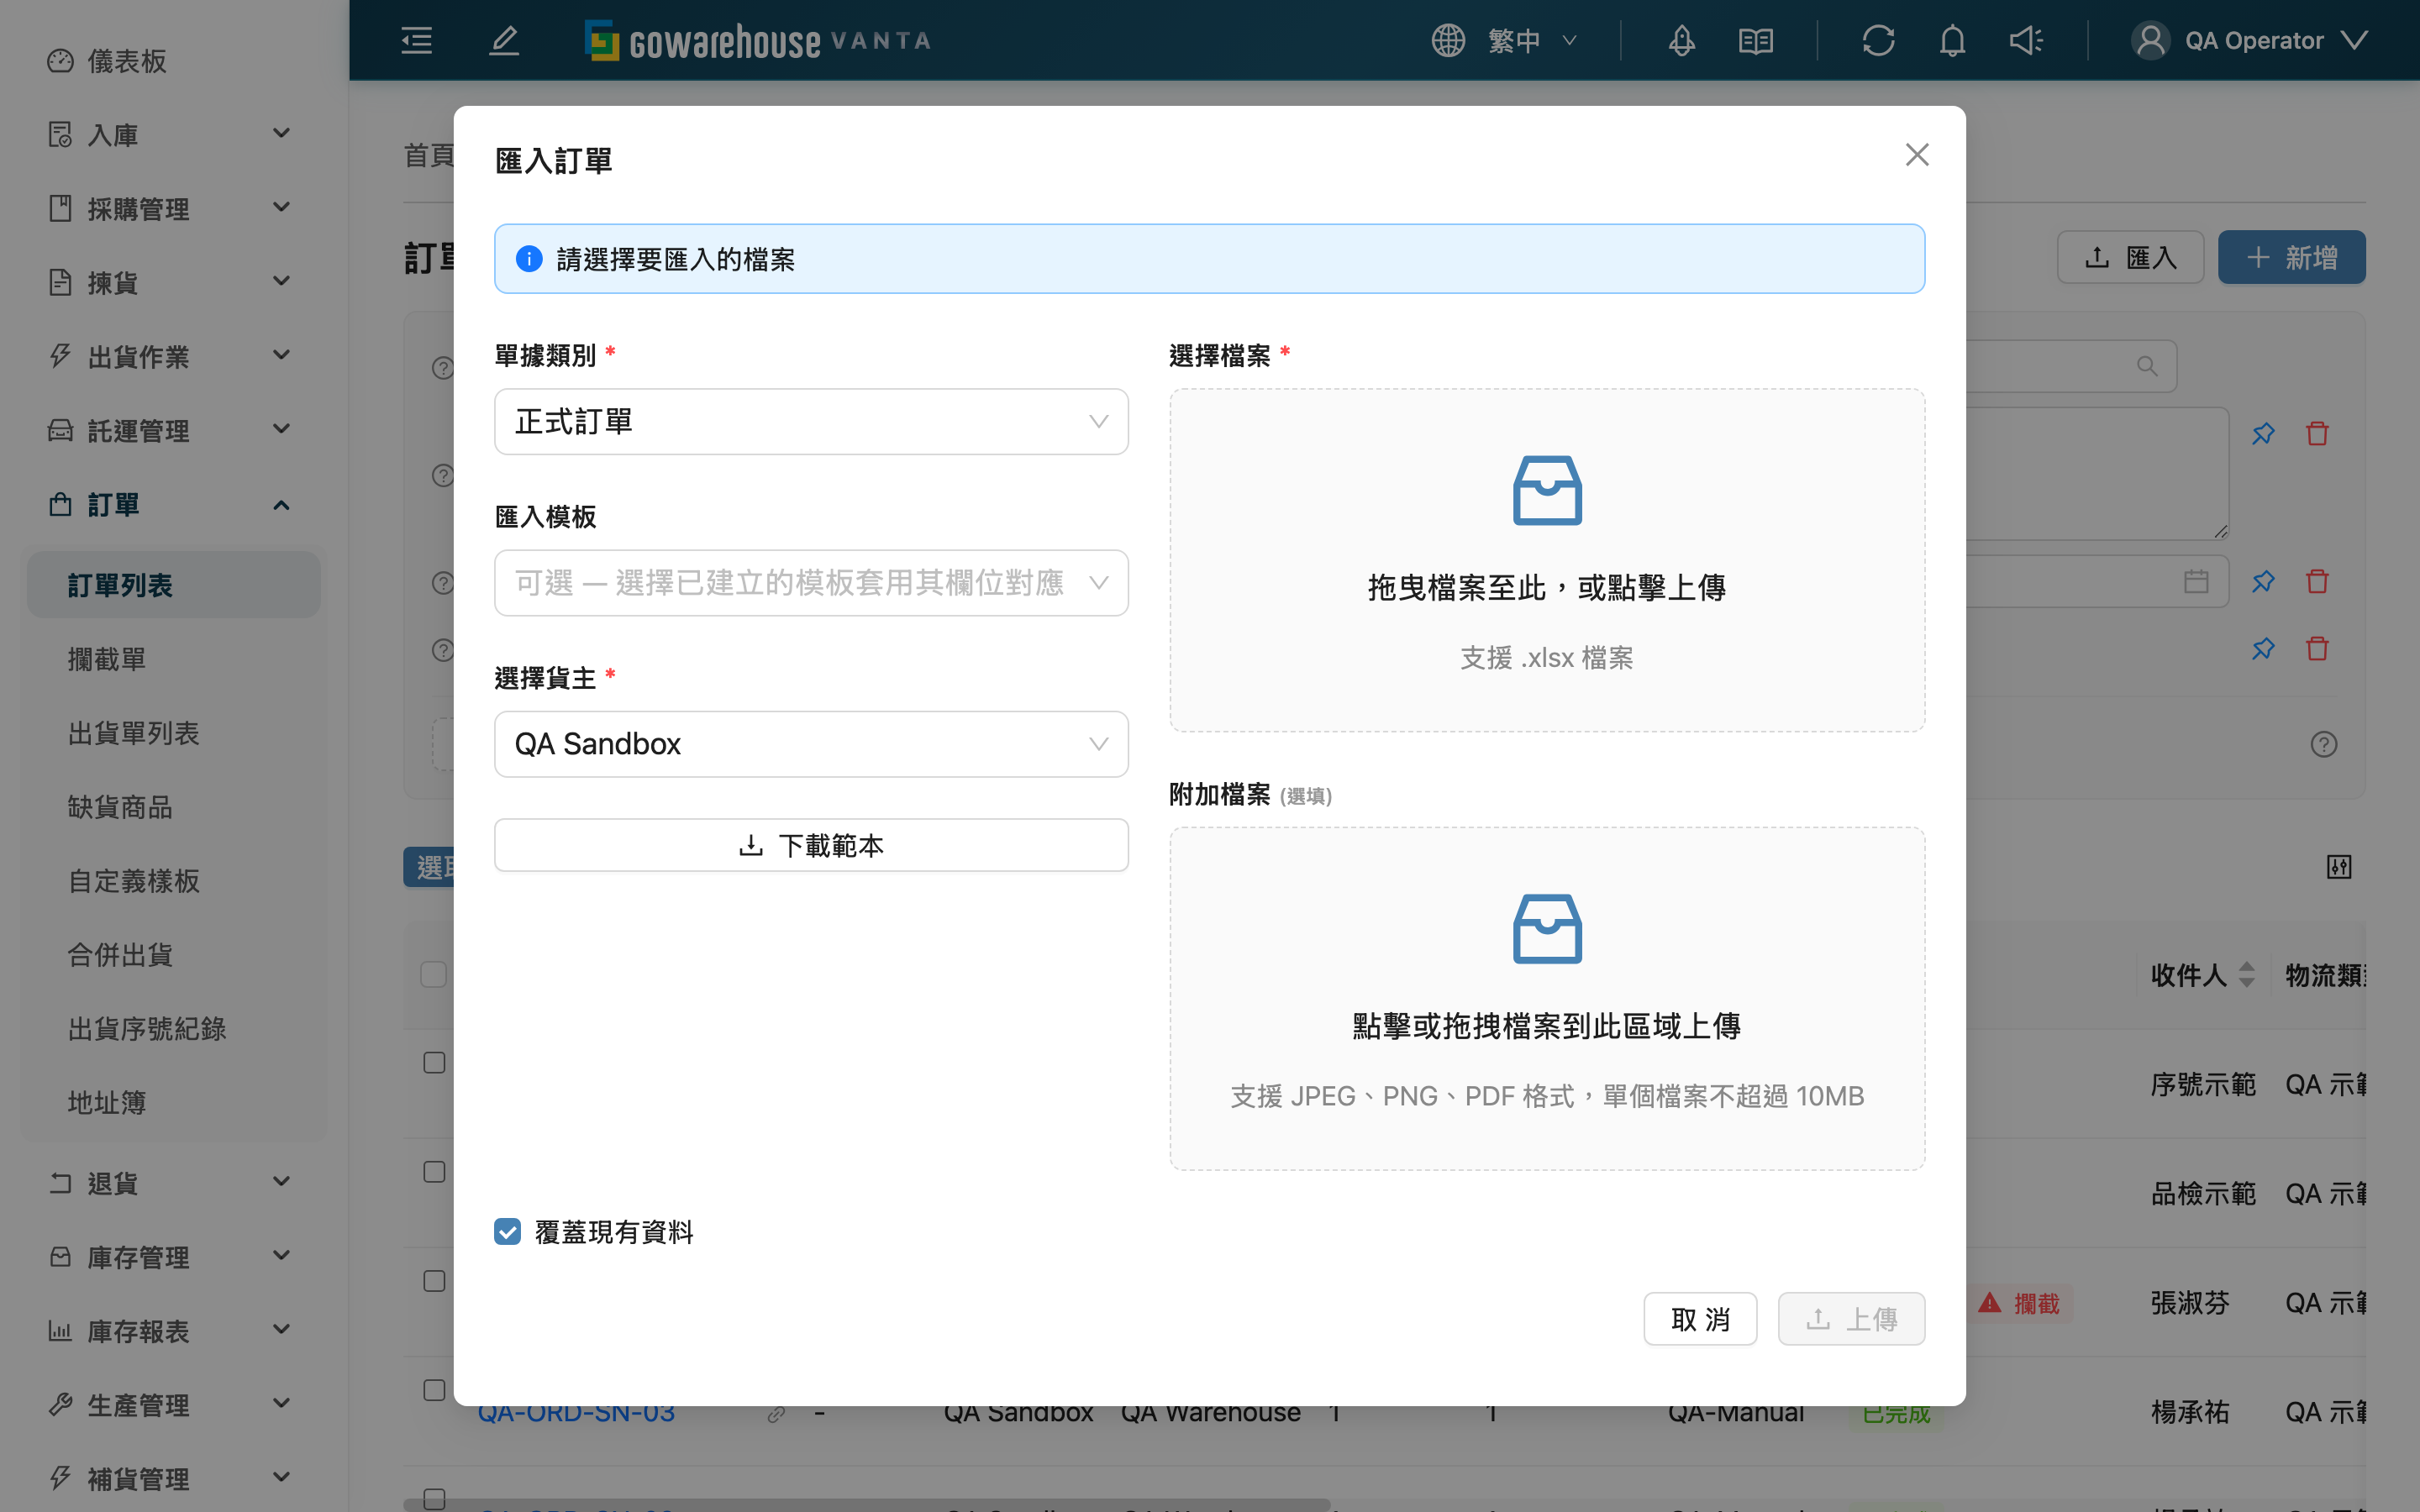
Task: Expand the 託運管理 sidebar menu
Action: [174, 430]
